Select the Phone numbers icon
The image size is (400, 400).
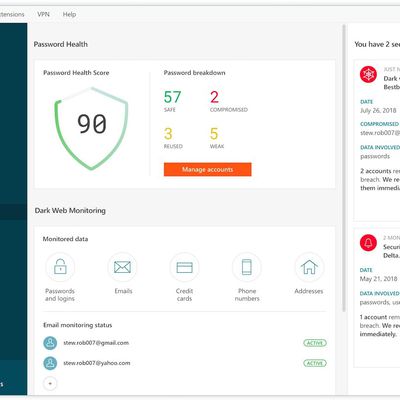(247, 267)
